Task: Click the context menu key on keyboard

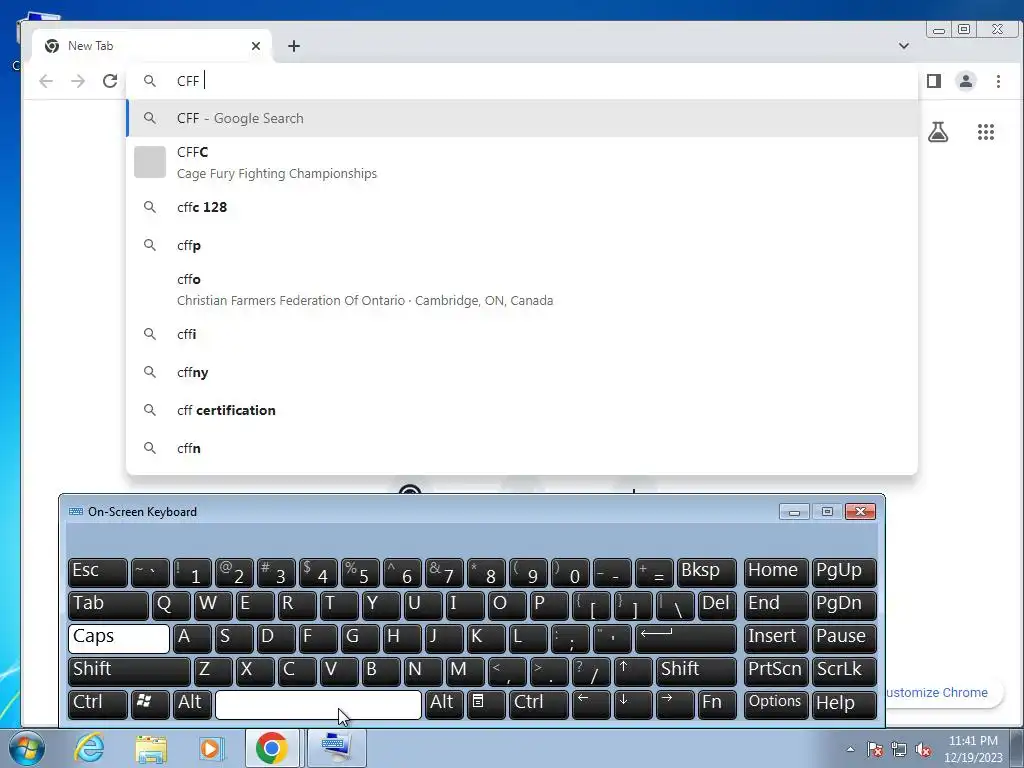Action: tap(487, 704)
